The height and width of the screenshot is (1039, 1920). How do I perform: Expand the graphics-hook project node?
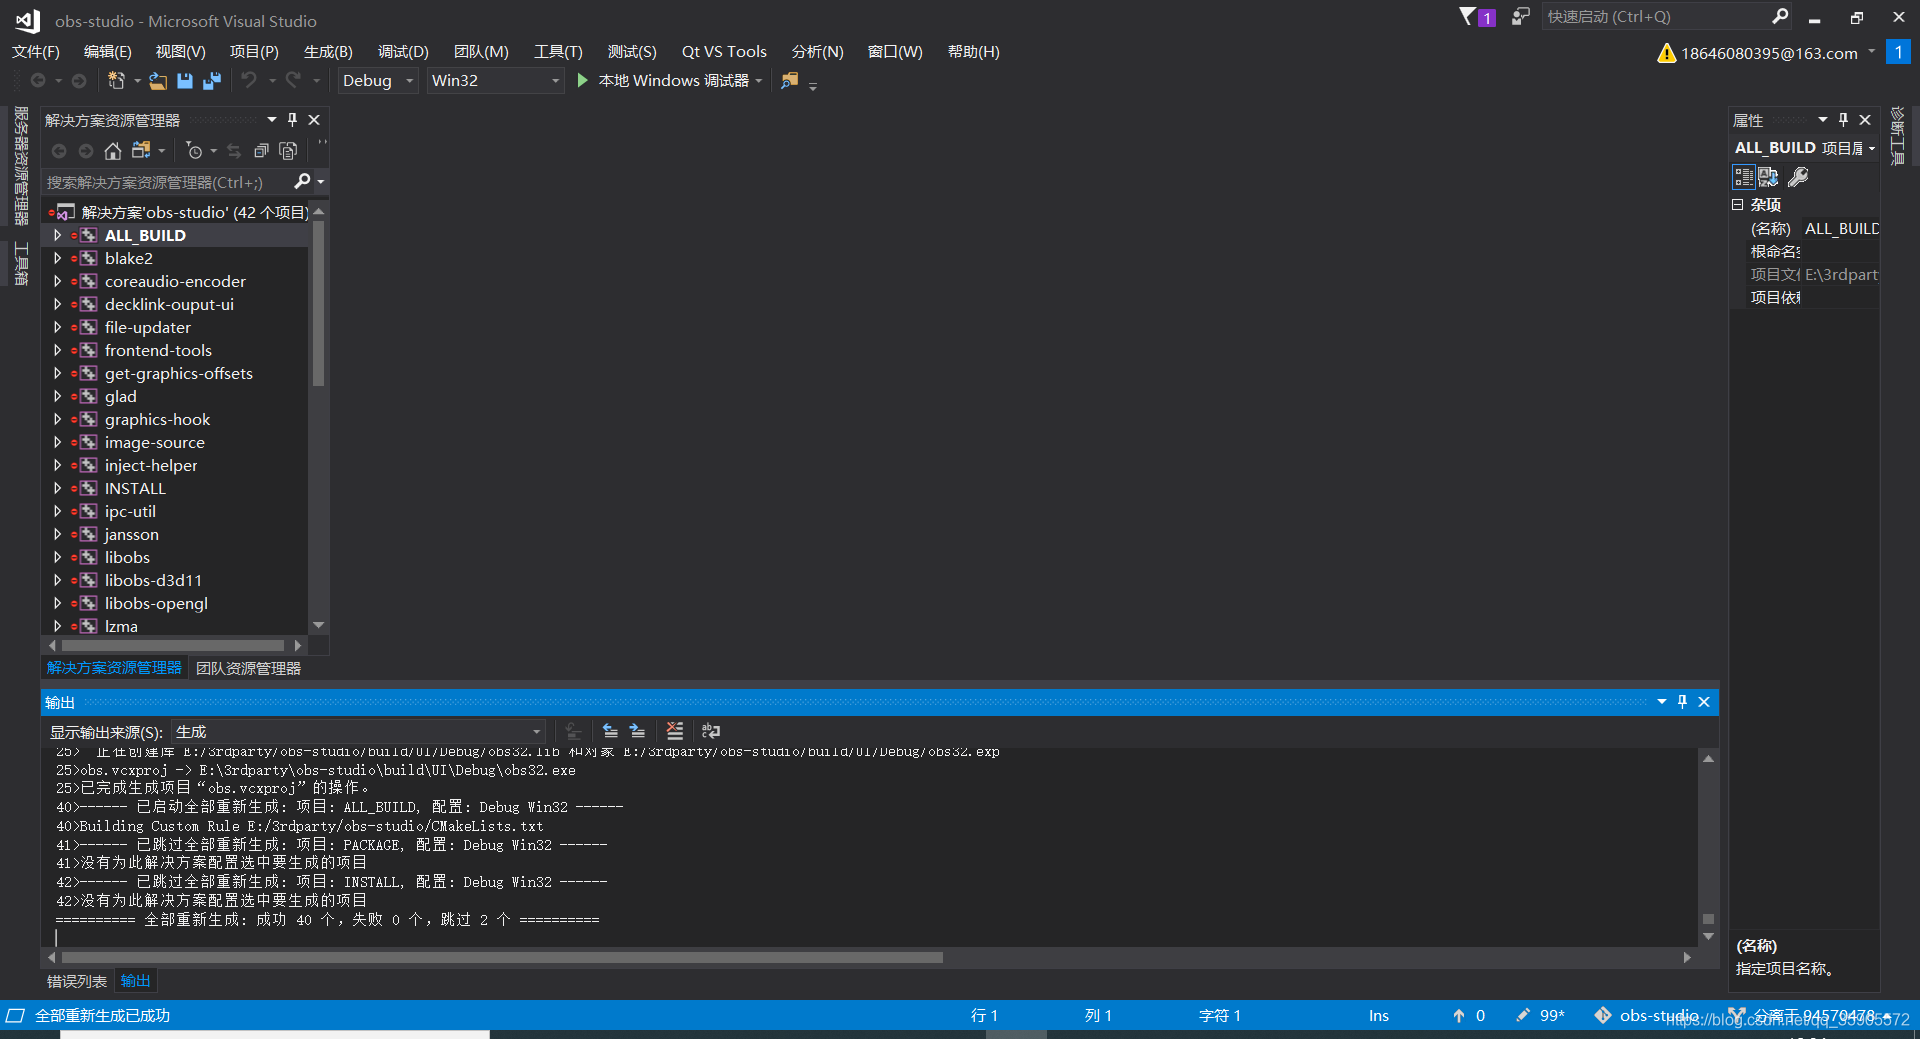pyautogui.click(x=57, y=419)
